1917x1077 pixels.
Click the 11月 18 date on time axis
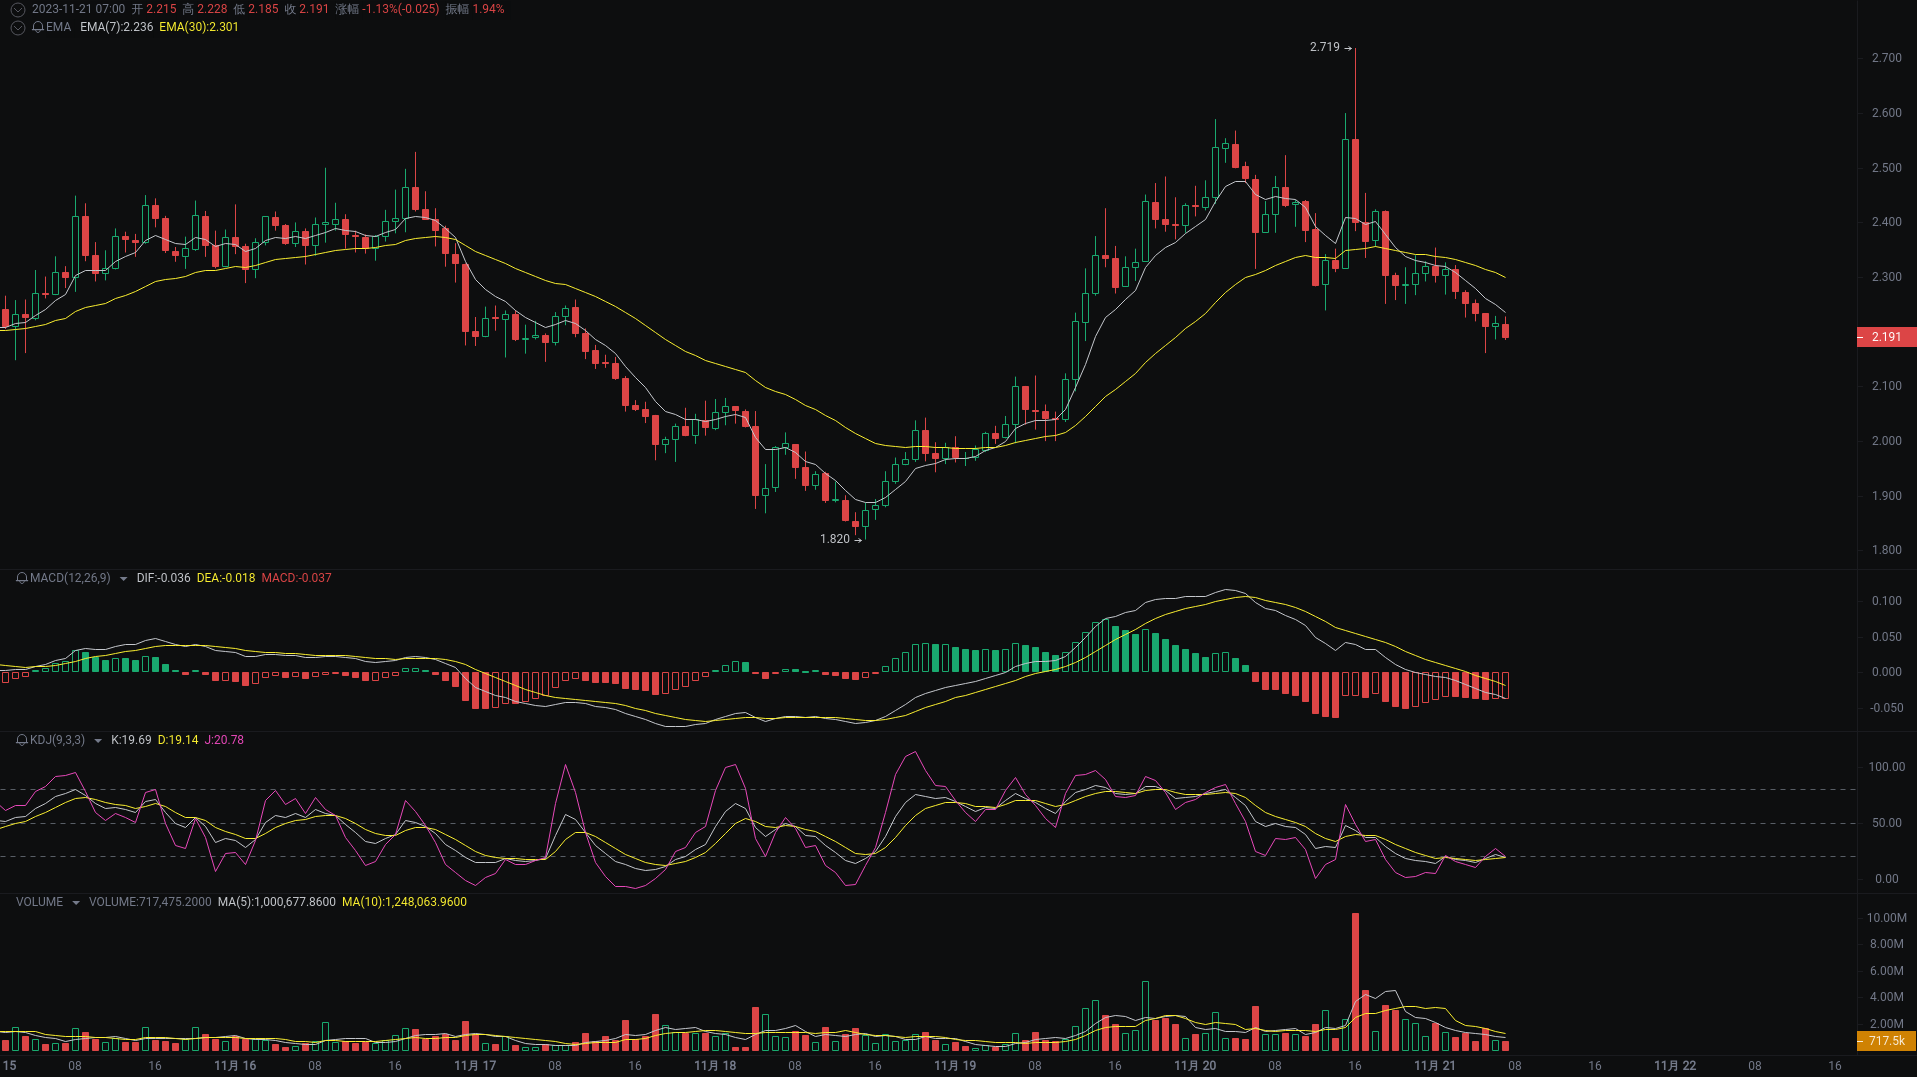pos(715,1066)
